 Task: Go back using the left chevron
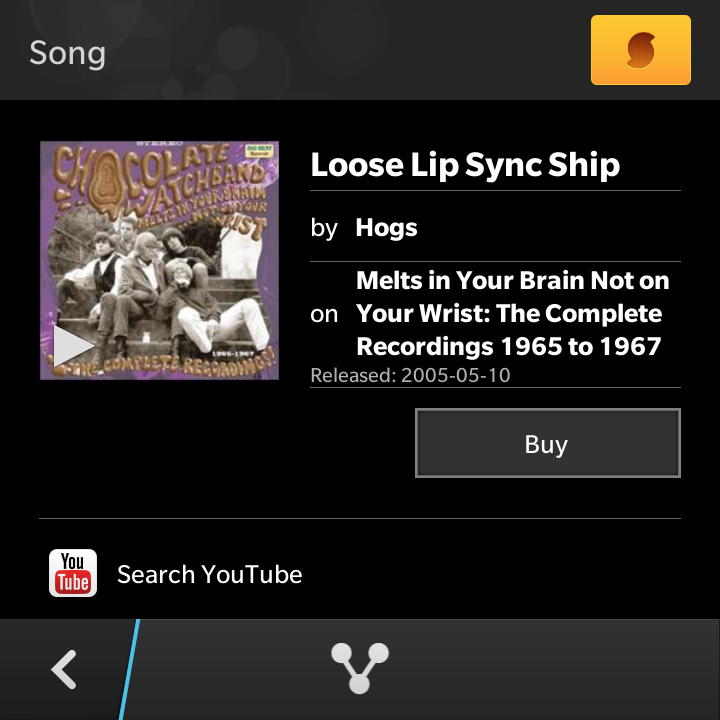point(65,669)
